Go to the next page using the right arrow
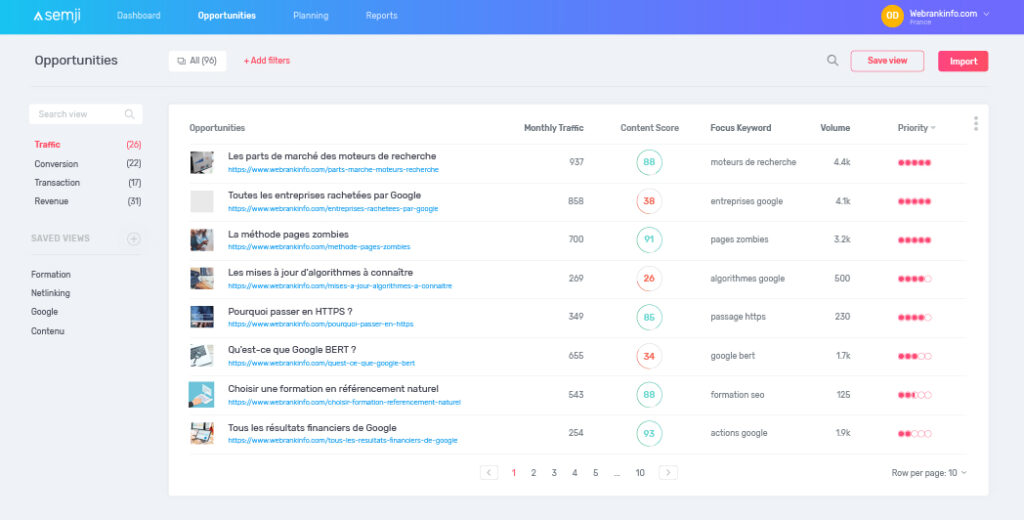 pos(668,473)
